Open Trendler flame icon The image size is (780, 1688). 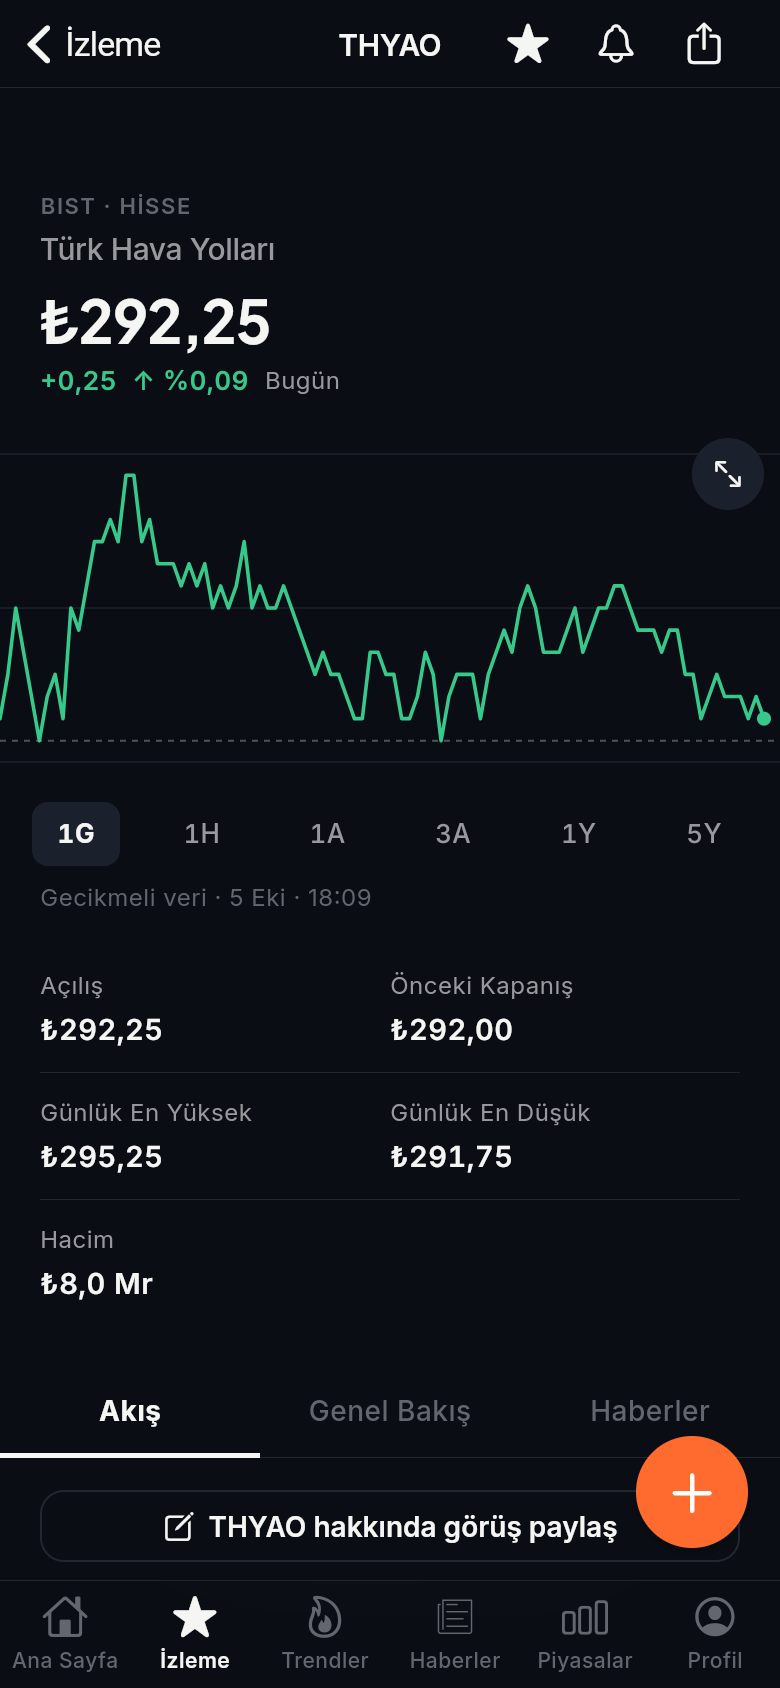(325, 1634)
